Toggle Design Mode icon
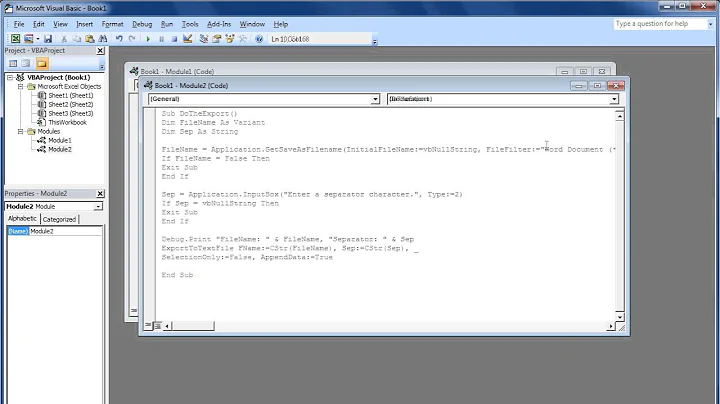This screenshot has height=404, width=720. [187, 39]
